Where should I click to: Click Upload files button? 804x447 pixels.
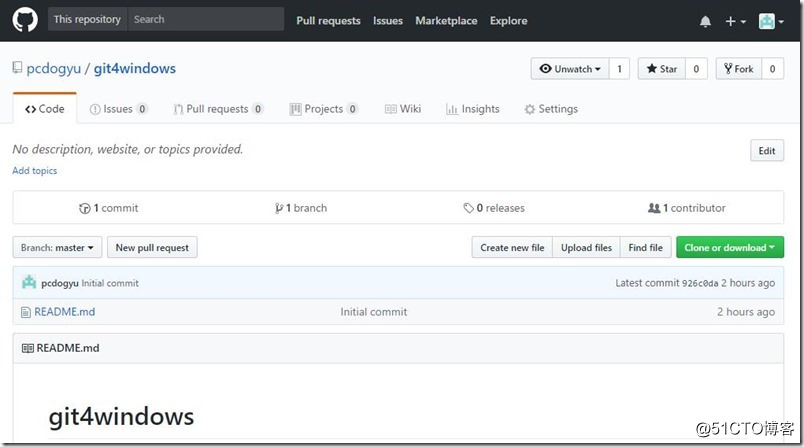[586, 247]
